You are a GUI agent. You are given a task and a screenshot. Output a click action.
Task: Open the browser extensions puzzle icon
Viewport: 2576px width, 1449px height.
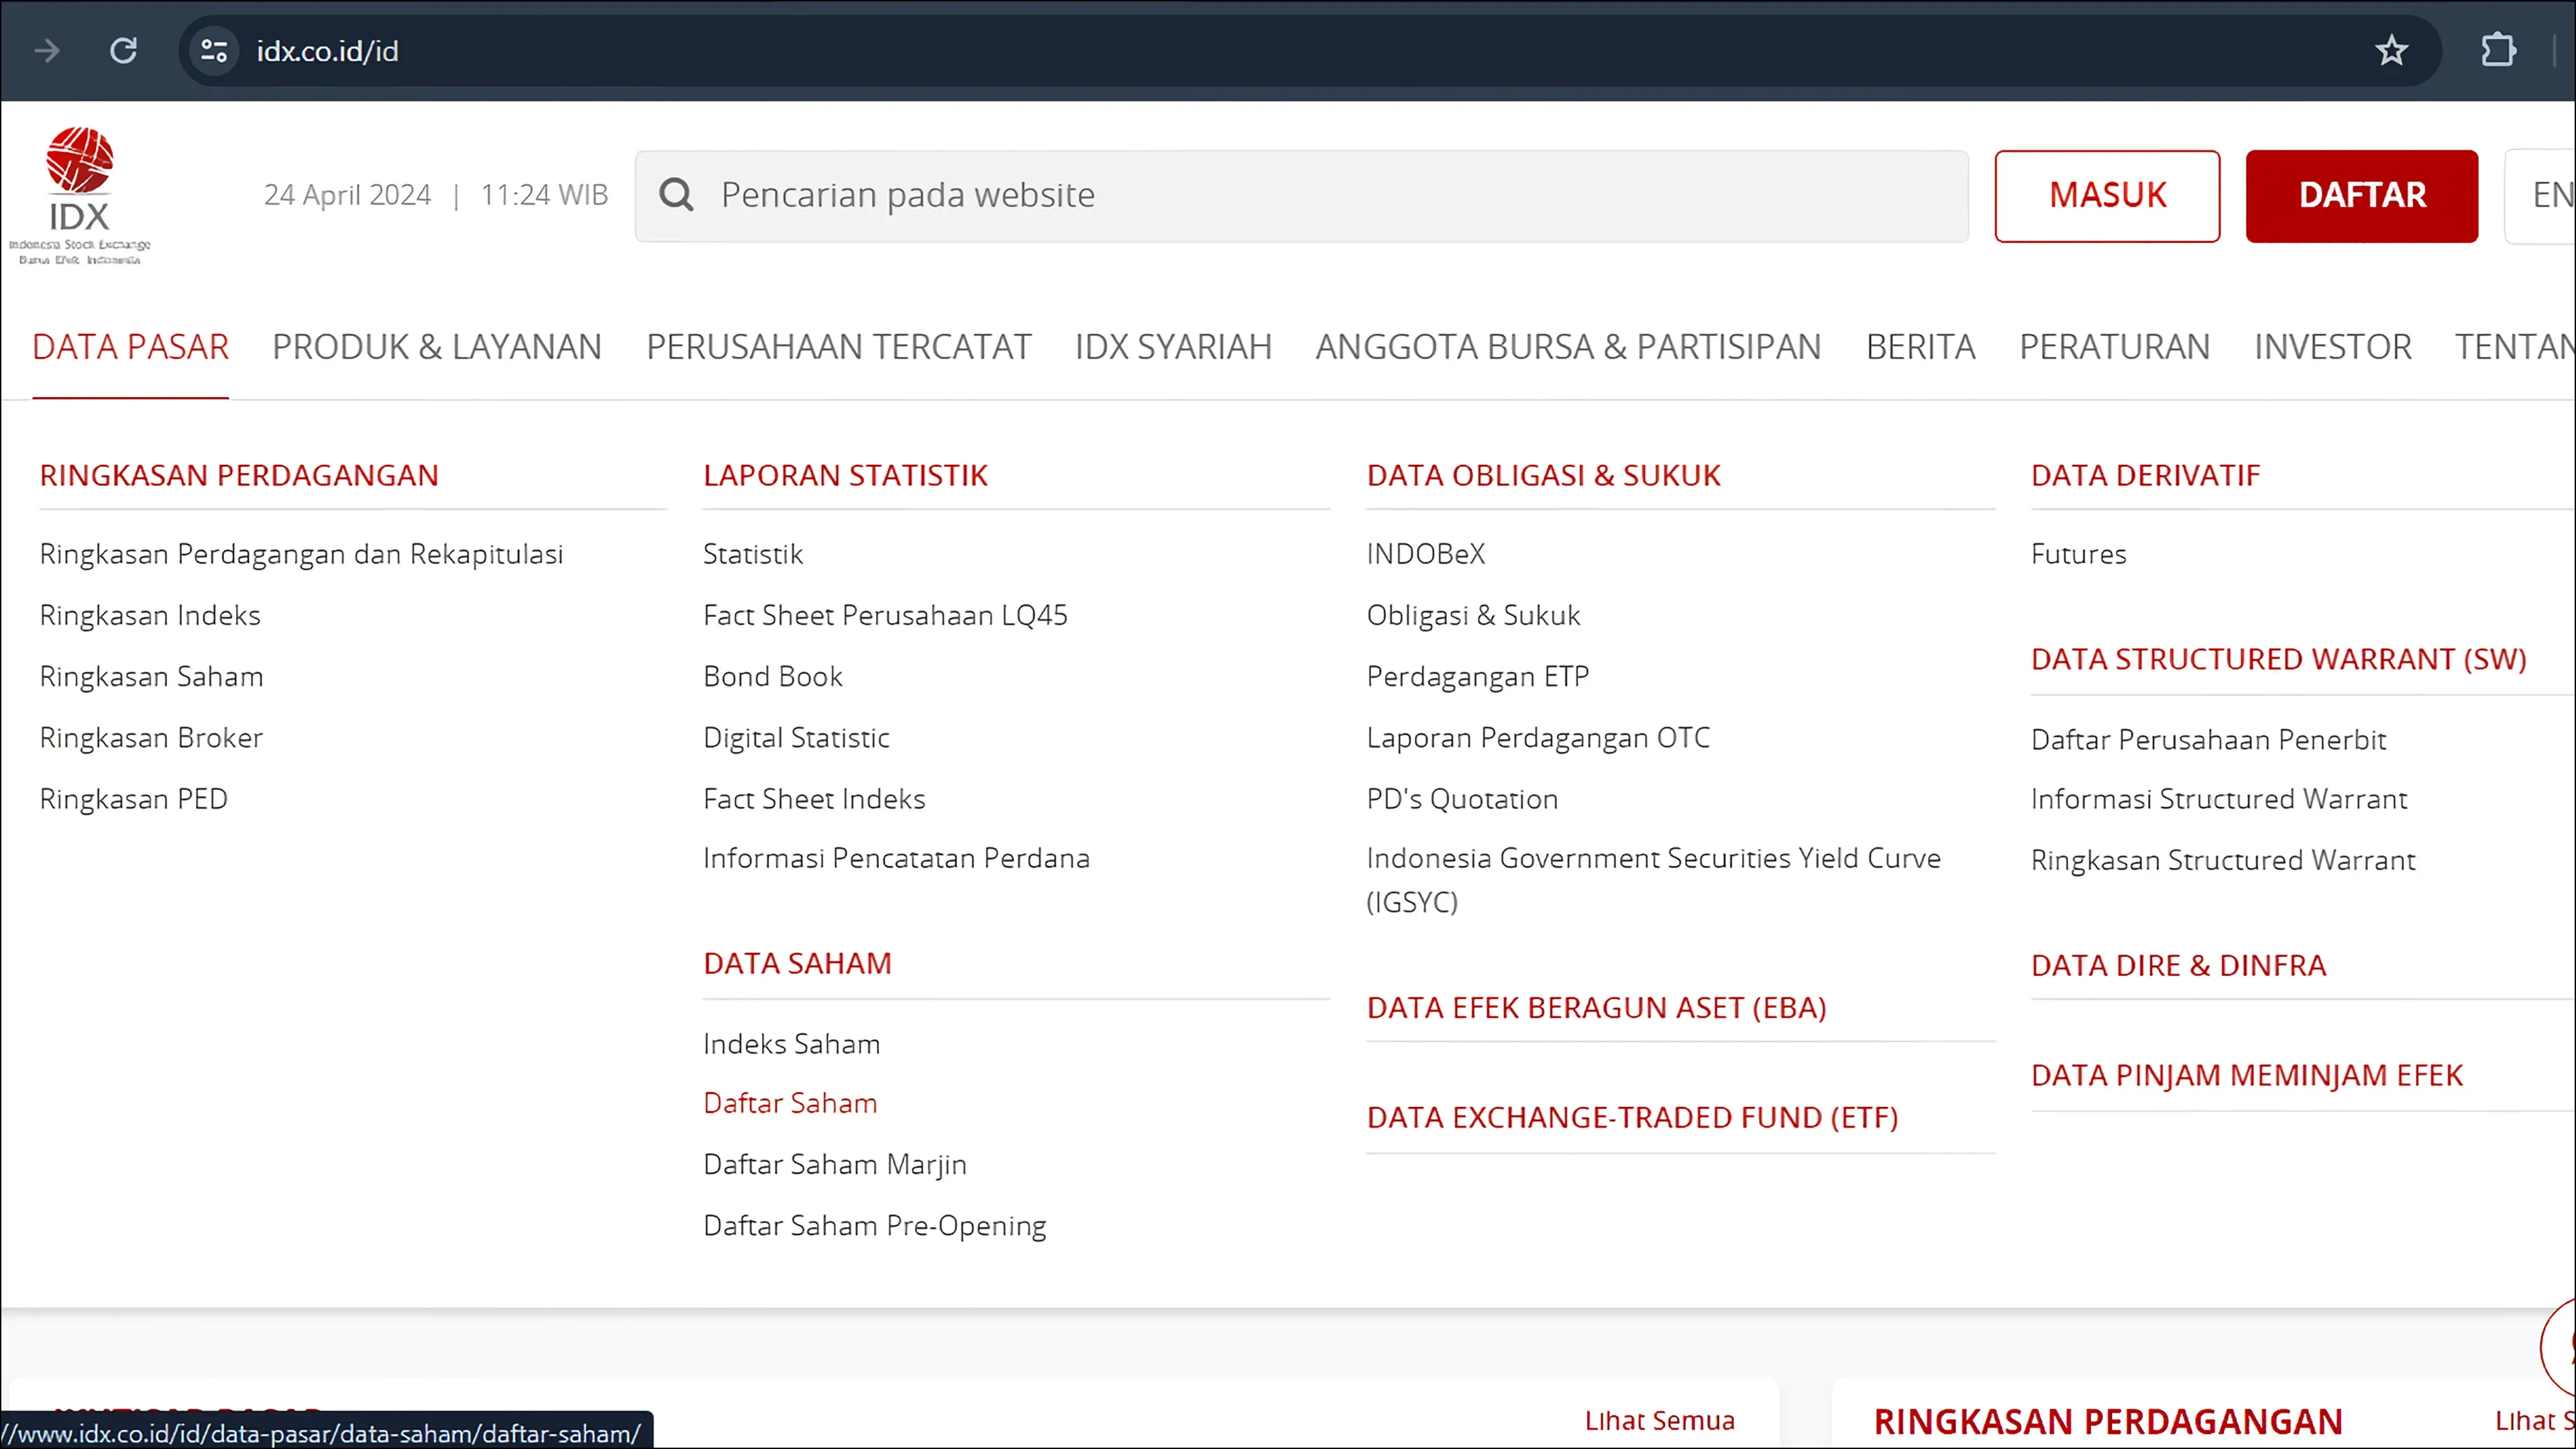[x=2497, y=50]
